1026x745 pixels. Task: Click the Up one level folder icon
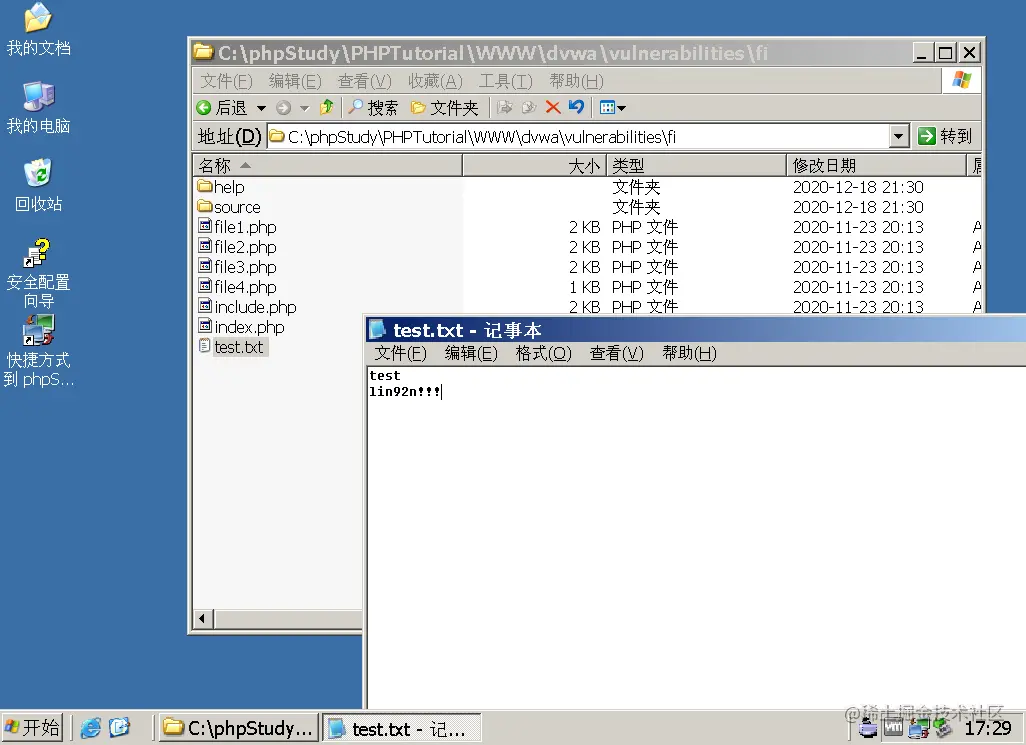[326, 107]
